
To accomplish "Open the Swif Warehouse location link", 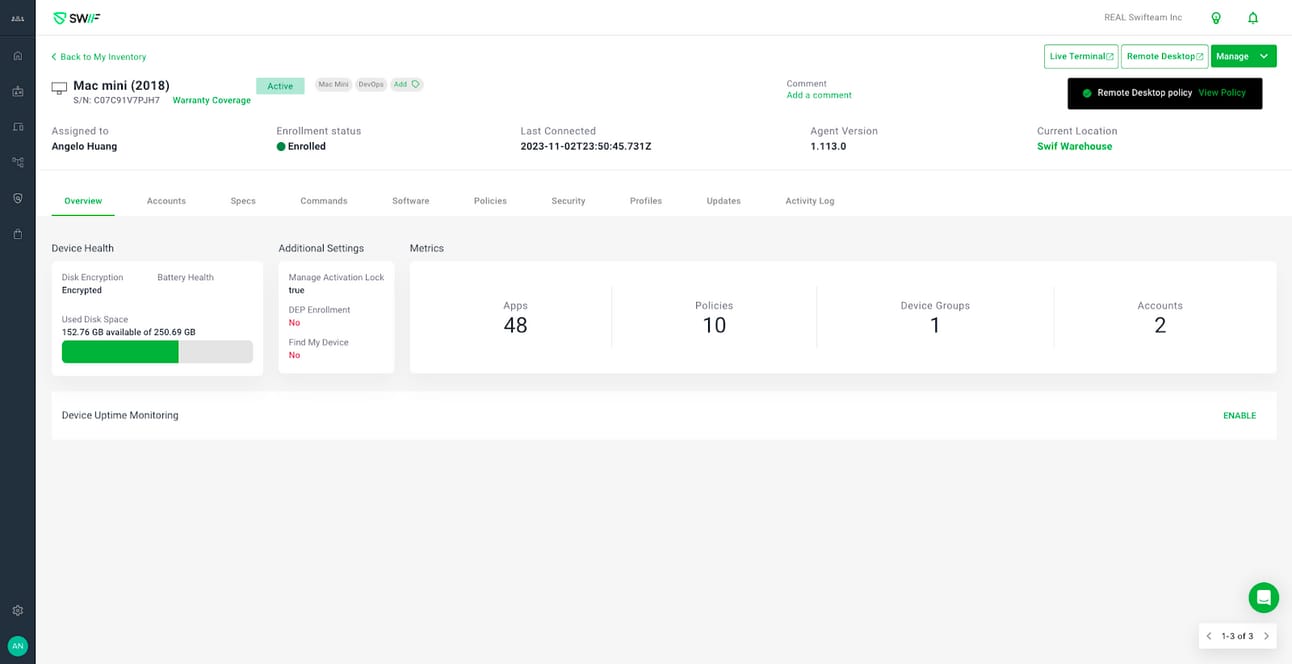I will pos(1074,146).
